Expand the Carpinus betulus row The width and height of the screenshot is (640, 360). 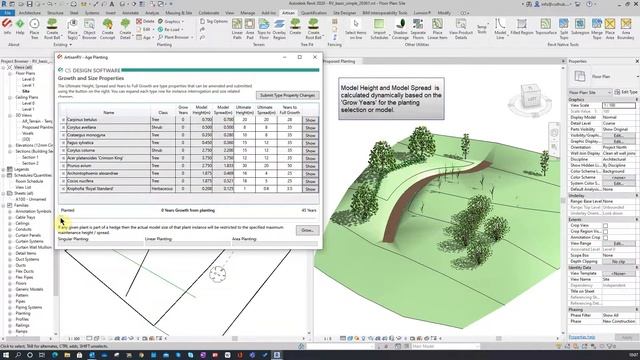pos(63,120)
